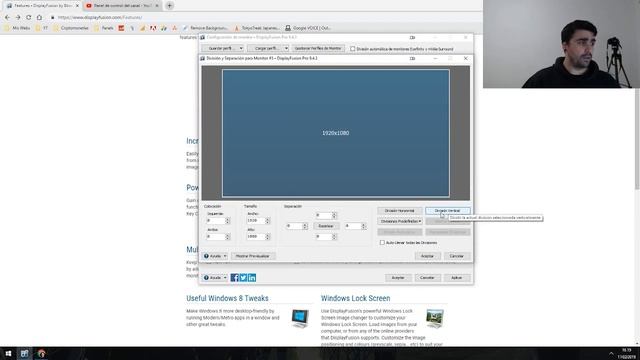
Task: Select the 1920x1080 monitor preview area
Action: point(336,133)
